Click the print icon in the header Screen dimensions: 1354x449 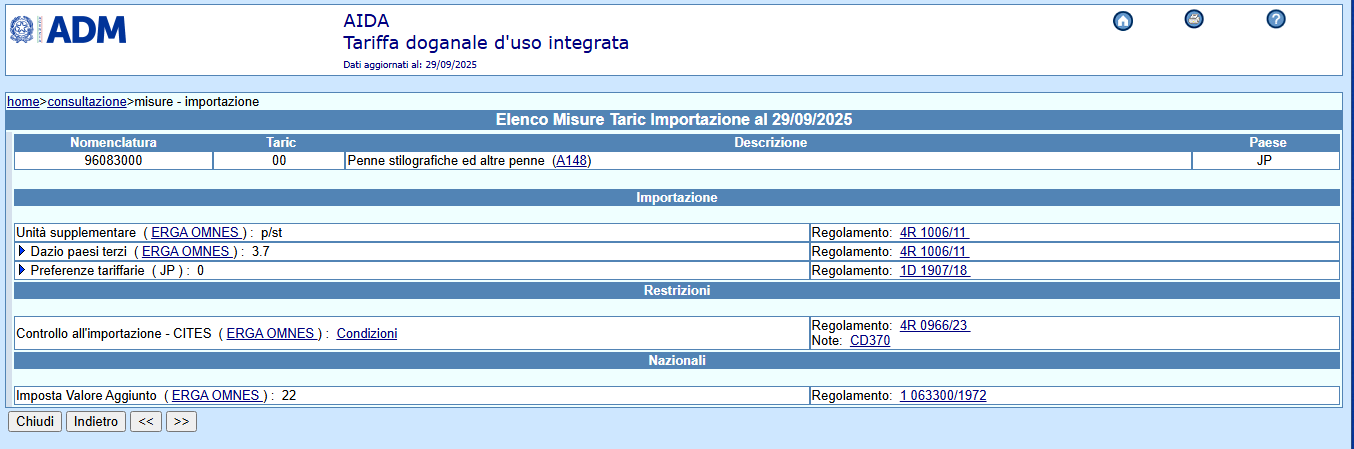tap(1193, 19)
